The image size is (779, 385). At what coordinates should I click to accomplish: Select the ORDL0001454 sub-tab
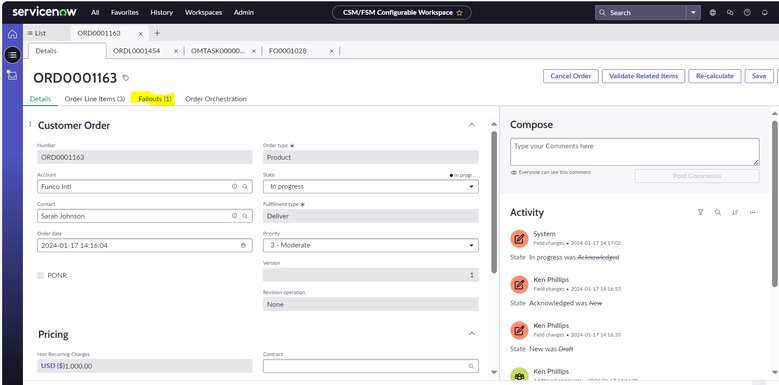tap(137, 51)
